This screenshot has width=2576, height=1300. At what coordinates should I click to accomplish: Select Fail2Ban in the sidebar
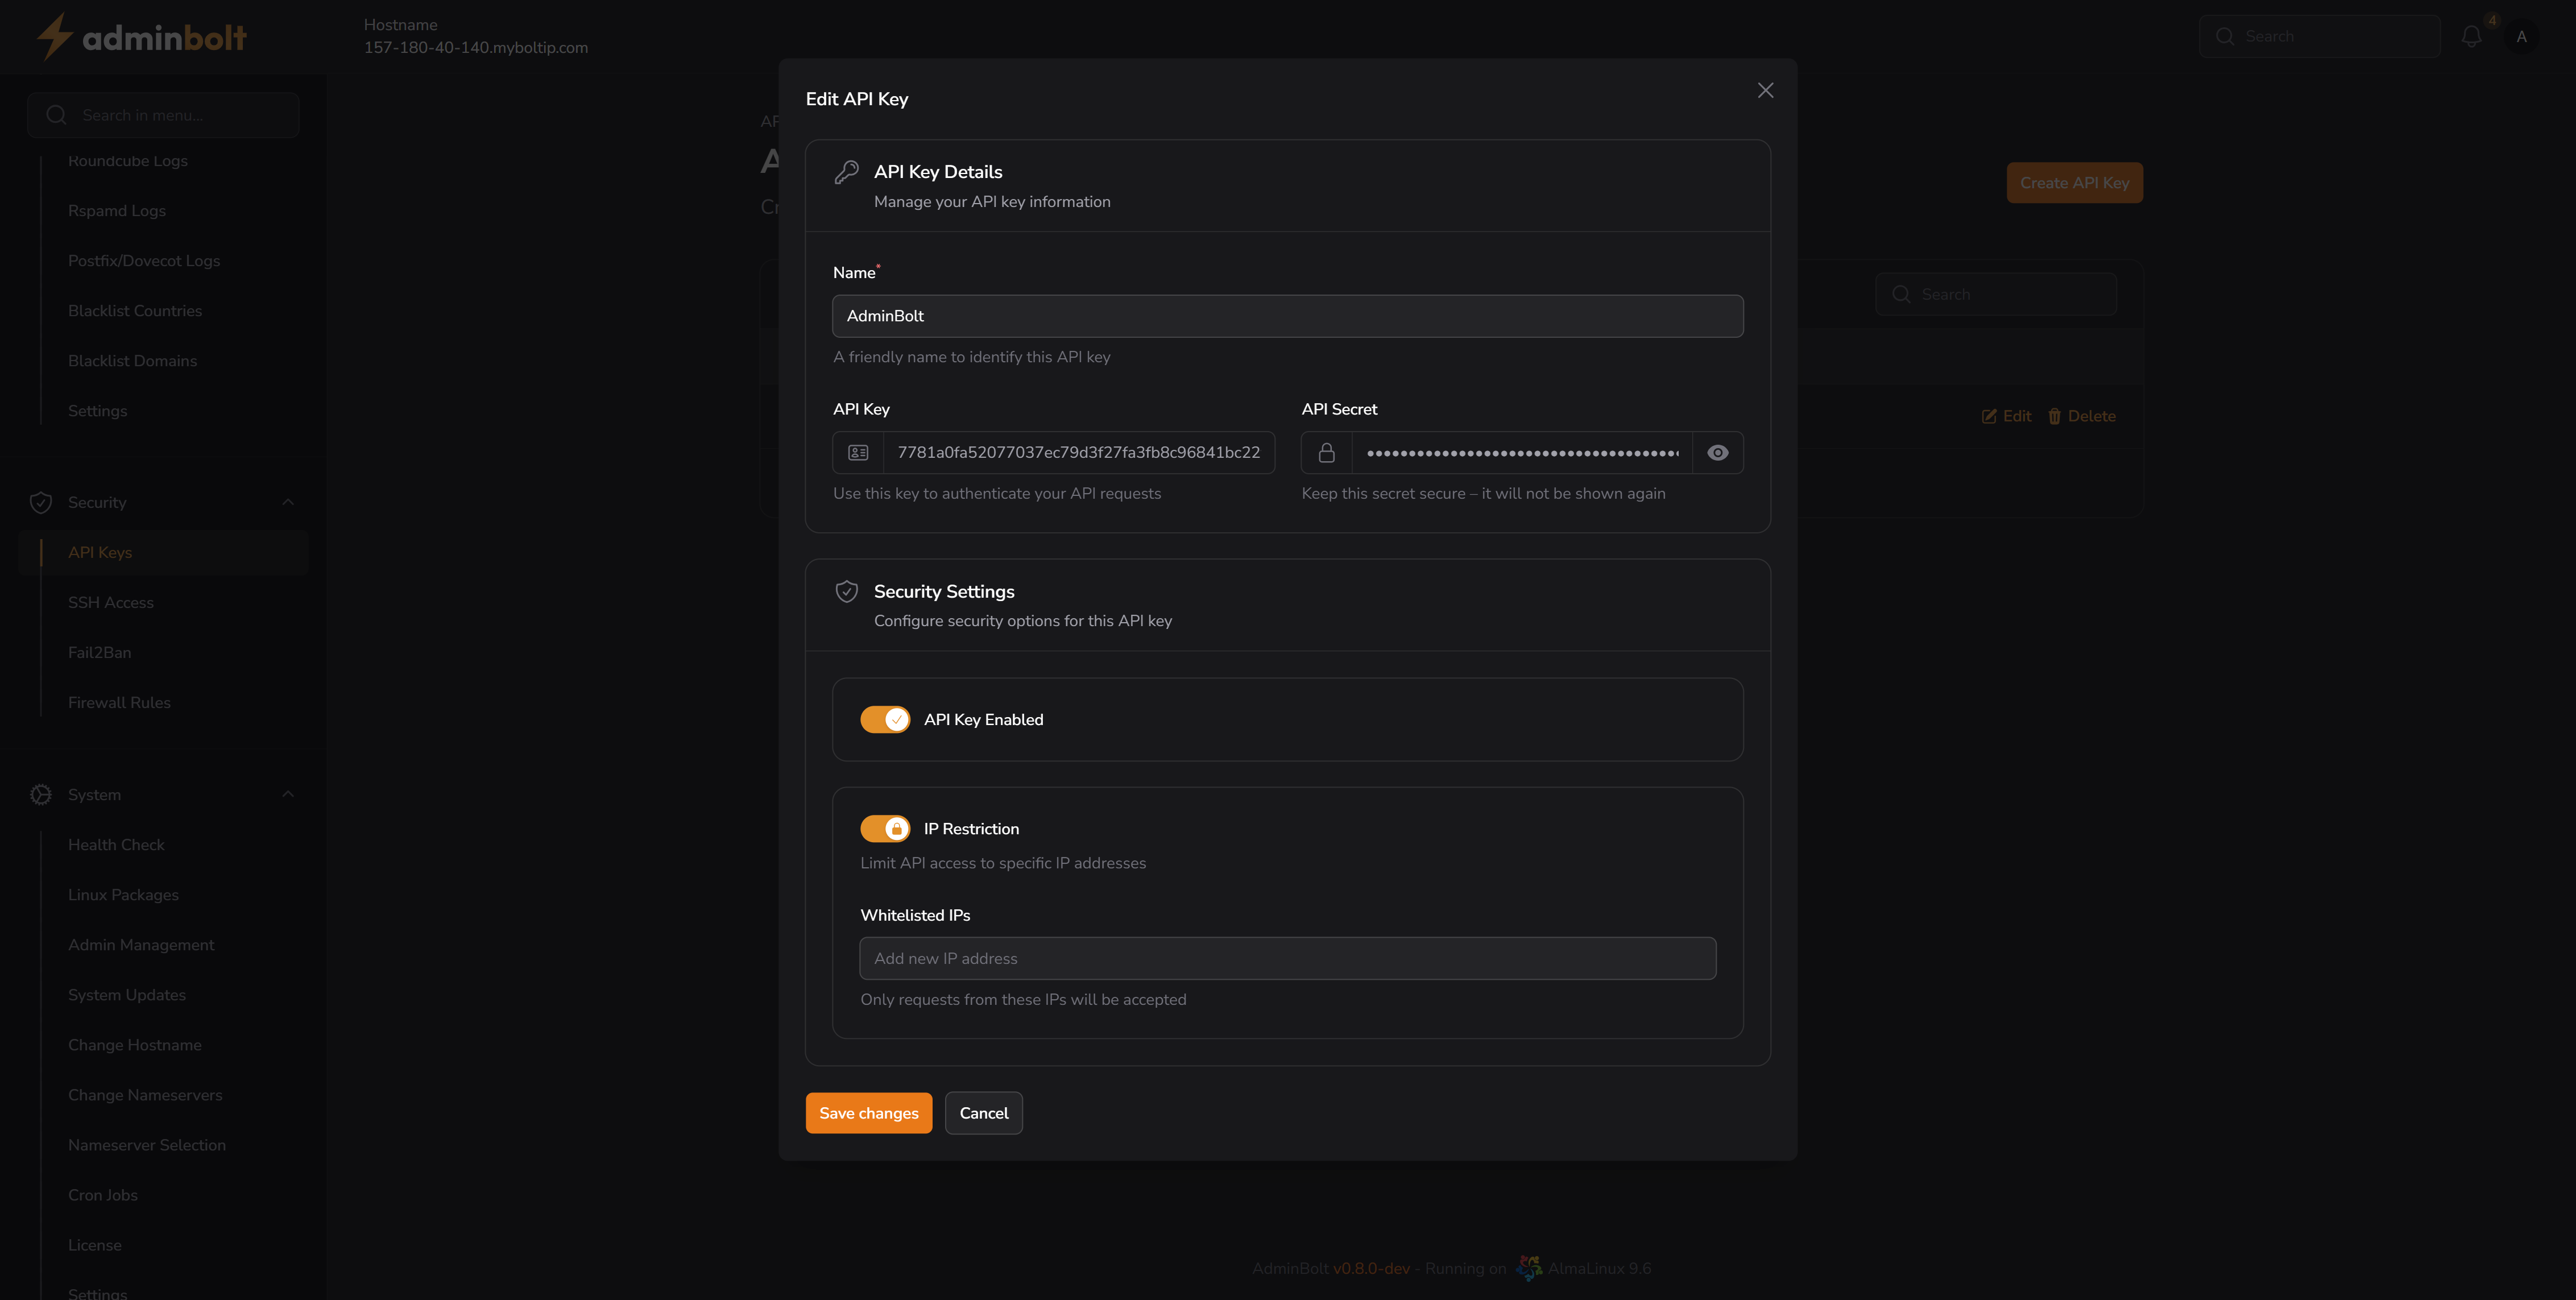pyautogui.click(x=99, y=652)
